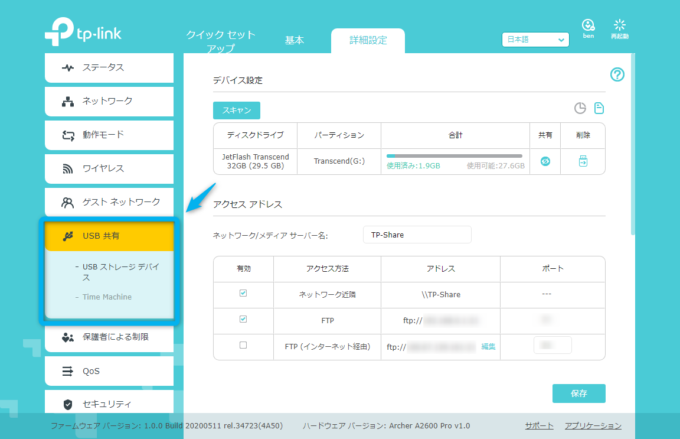Enable the FTP (インターネット経由) checkbox
Screen dimensions: 680x439
243,345
